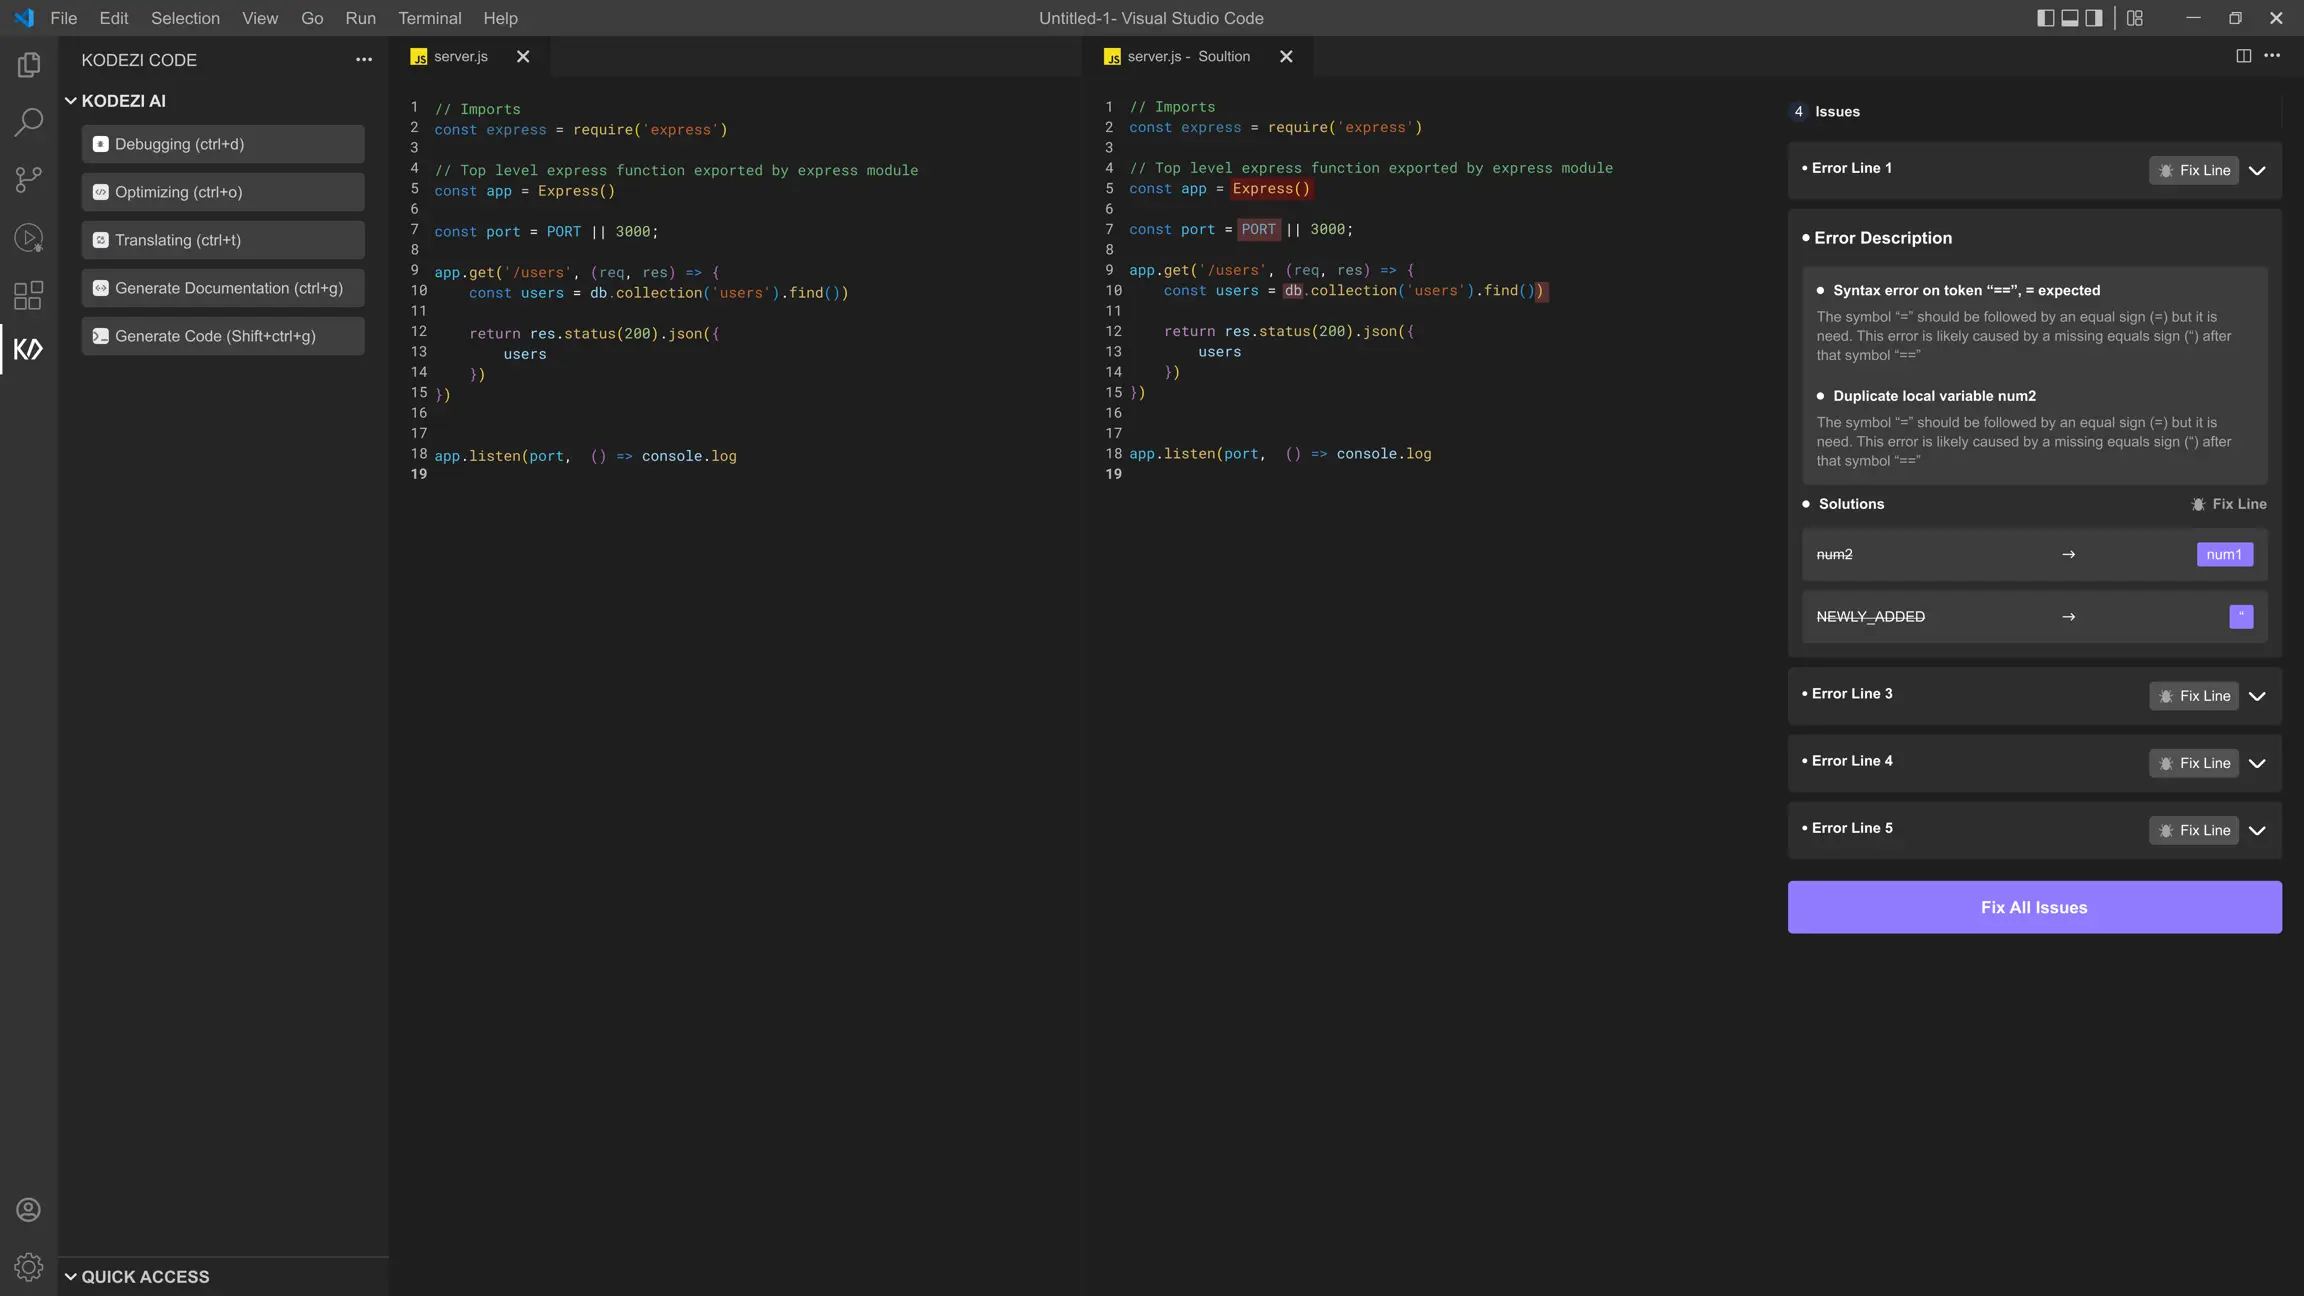
Task: Click the highlighted PORT in solution editor
Action: [x=1258, y=230]
